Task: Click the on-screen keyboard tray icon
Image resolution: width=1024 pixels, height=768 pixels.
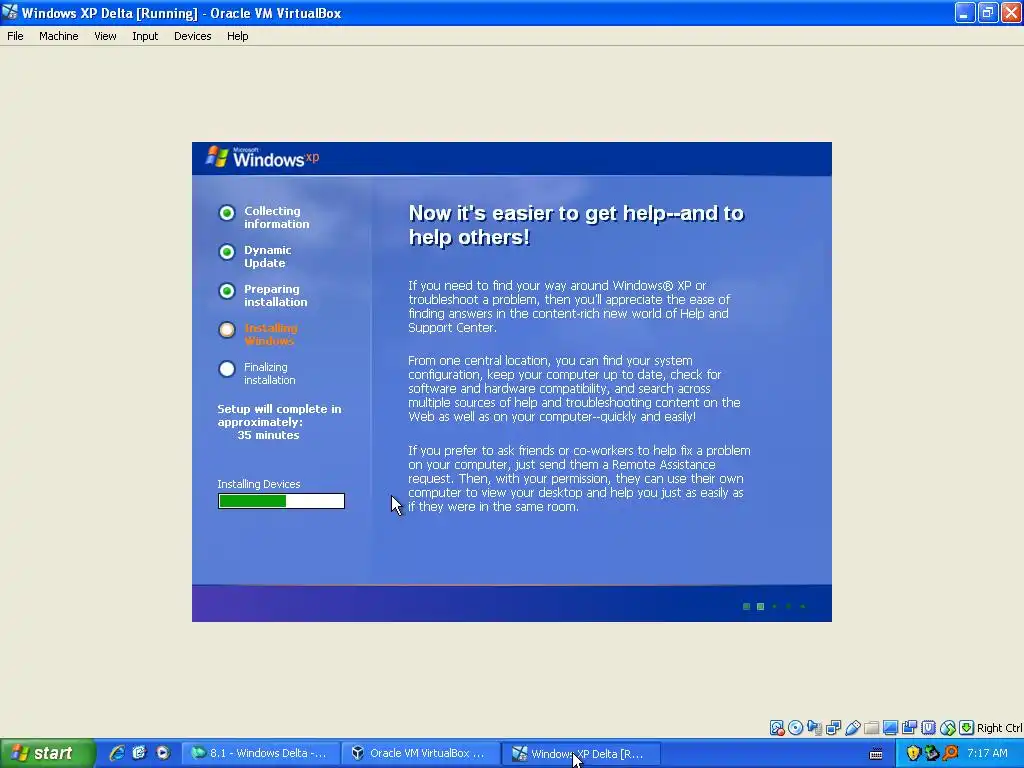Action: click(876, 754)
